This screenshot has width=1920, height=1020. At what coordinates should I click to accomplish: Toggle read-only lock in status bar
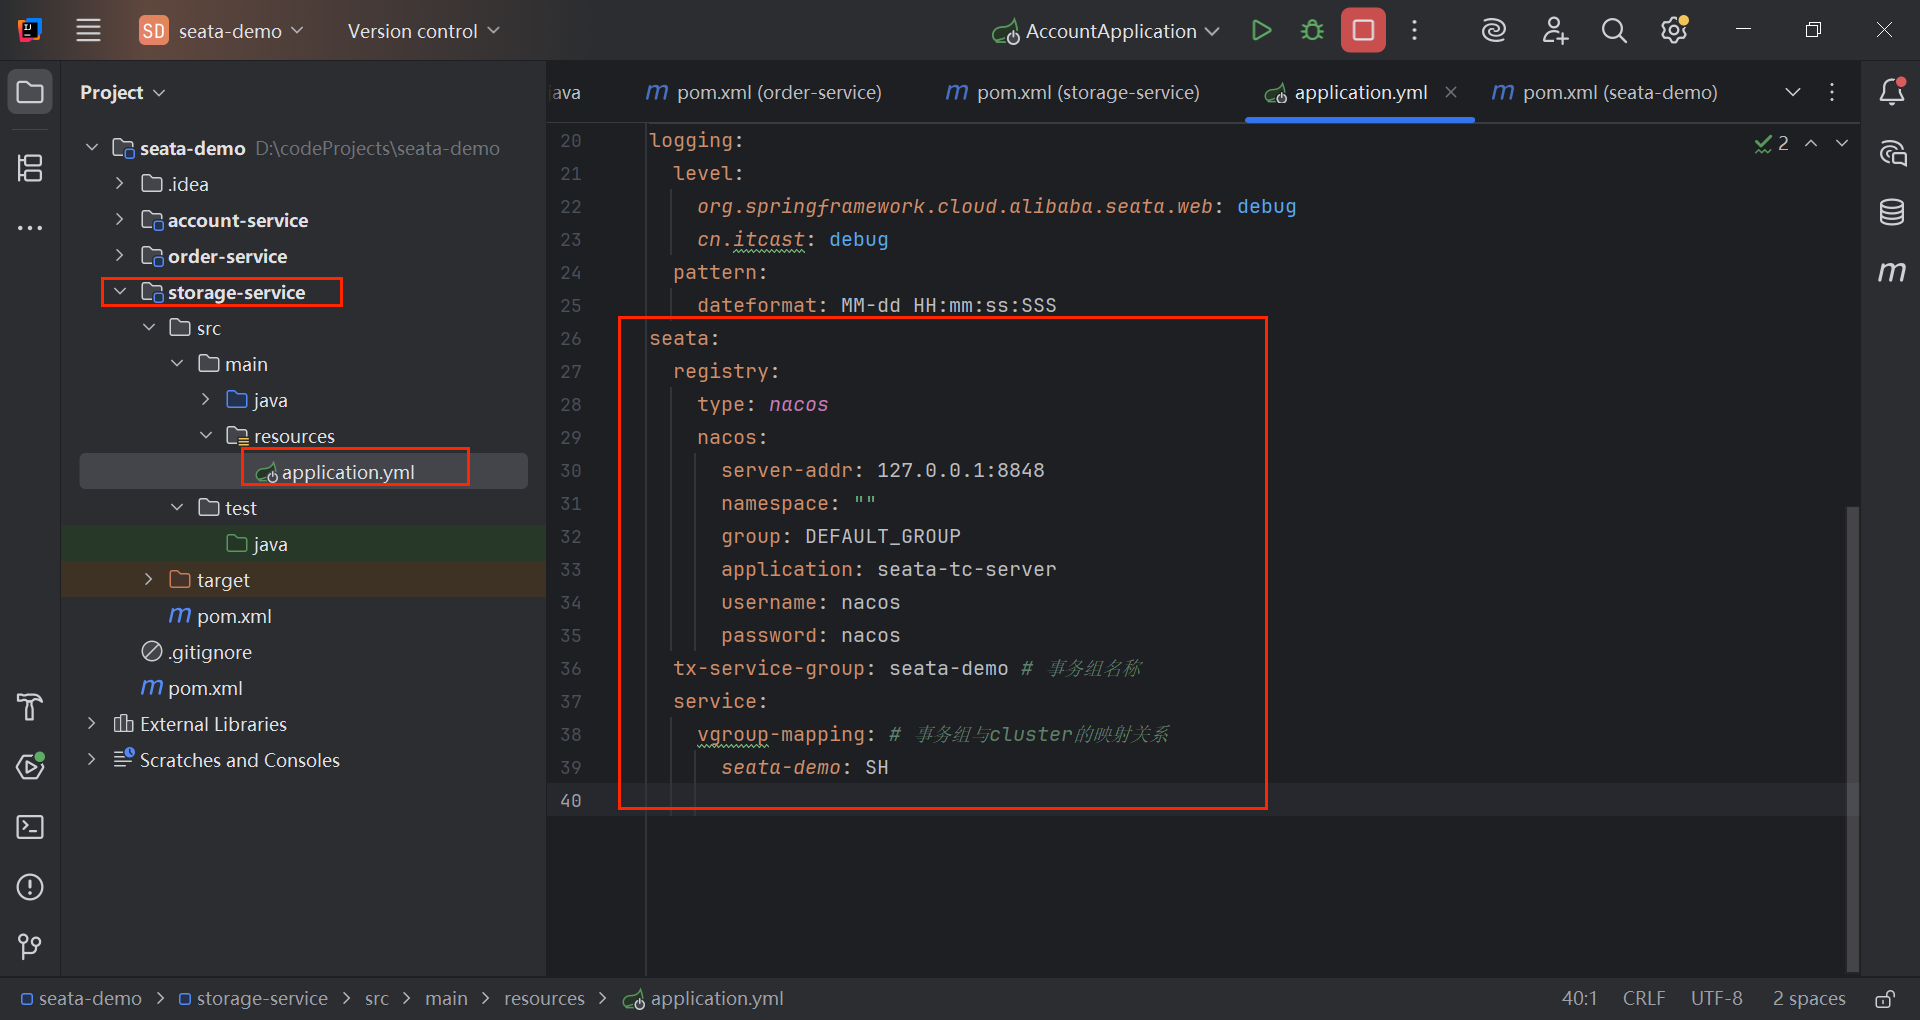(1885, 999)
